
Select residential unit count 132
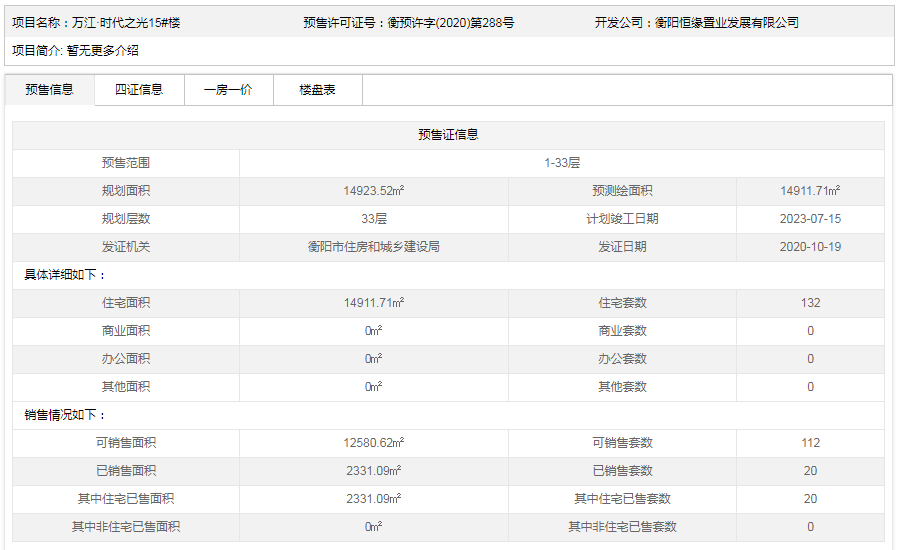coord(810,303)
